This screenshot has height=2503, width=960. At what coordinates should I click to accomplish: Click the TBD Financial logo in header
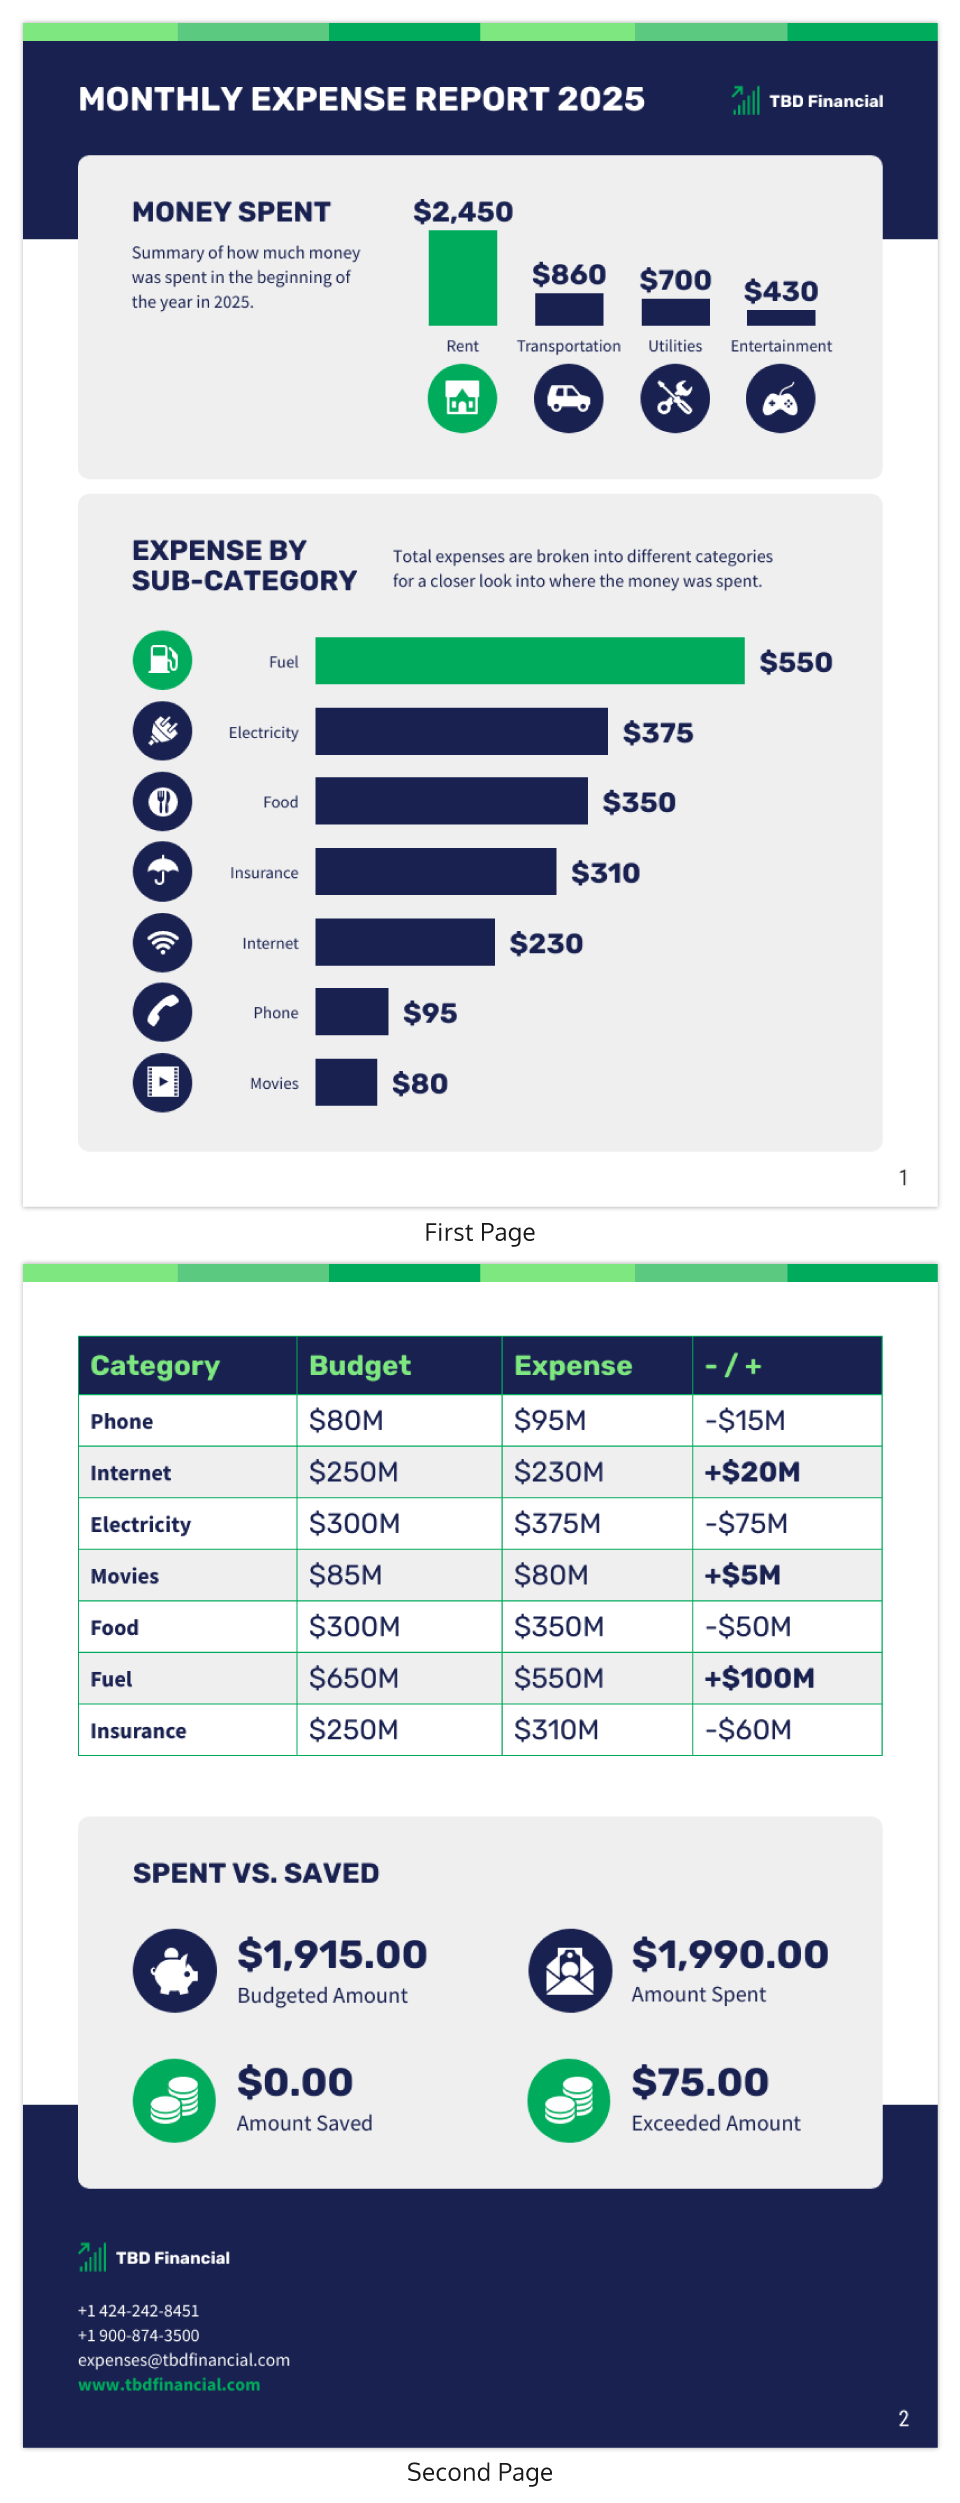808,101
